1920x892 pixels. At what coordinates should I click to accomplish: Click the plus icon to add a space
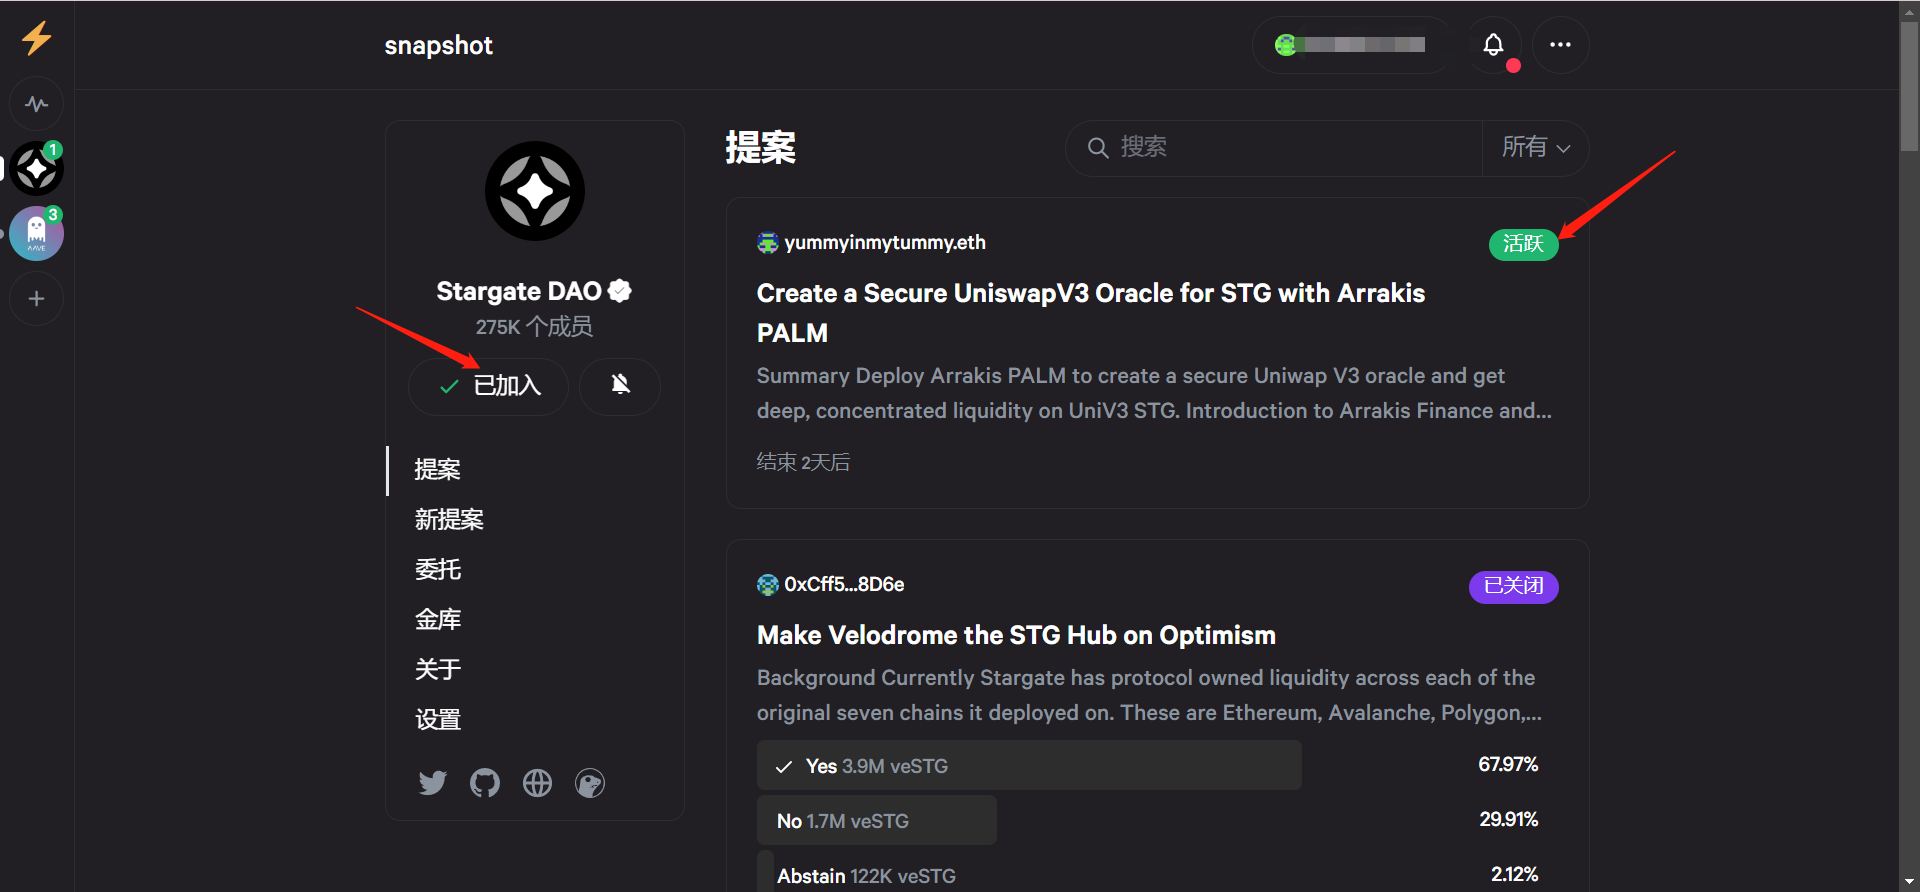pos(37,299)
